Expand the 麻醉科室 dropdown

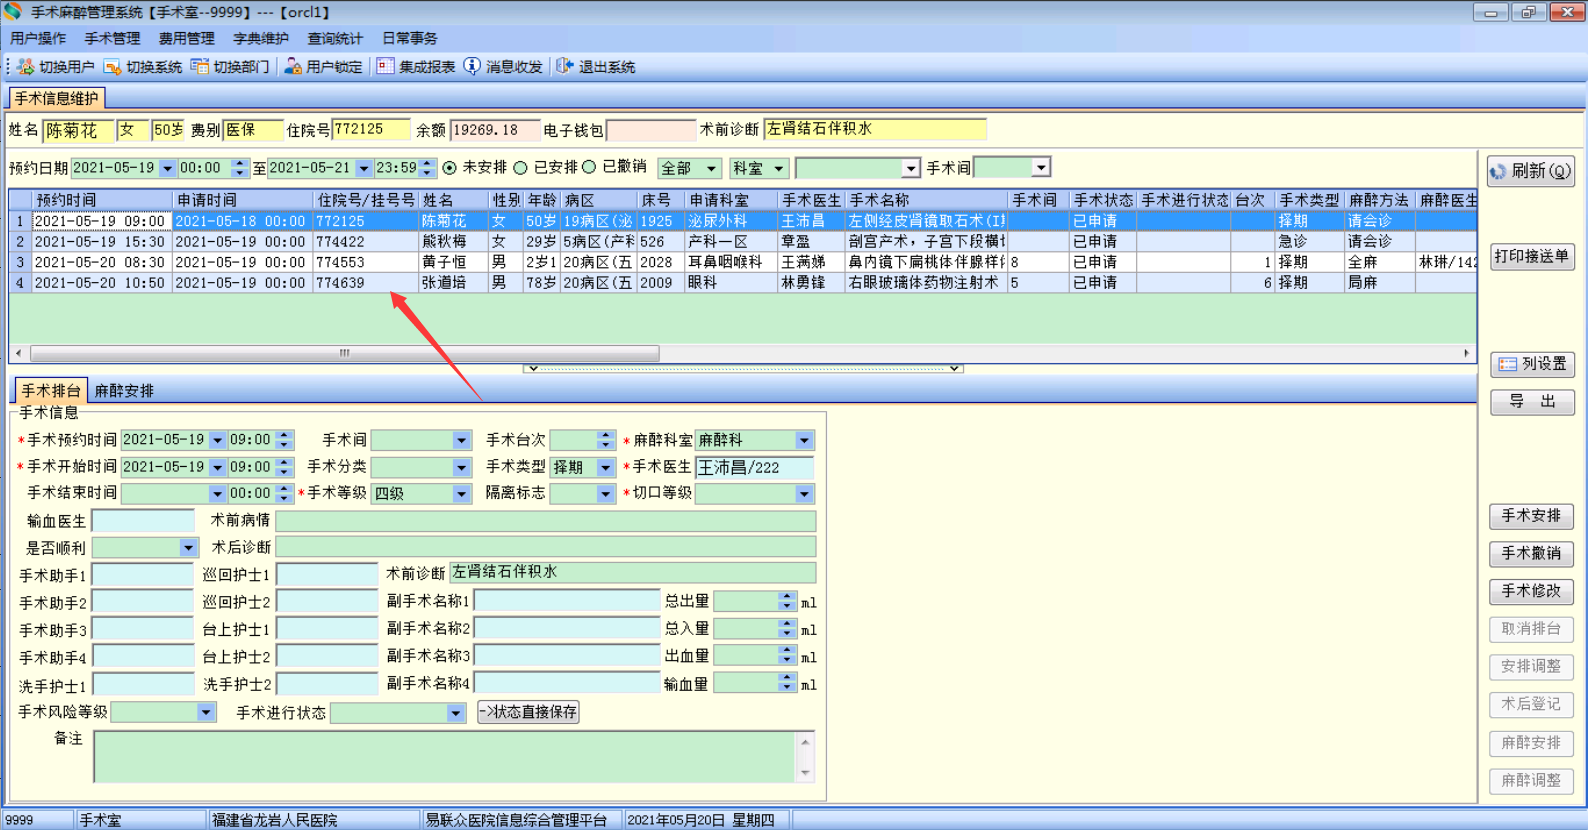(x=804, y=440)
